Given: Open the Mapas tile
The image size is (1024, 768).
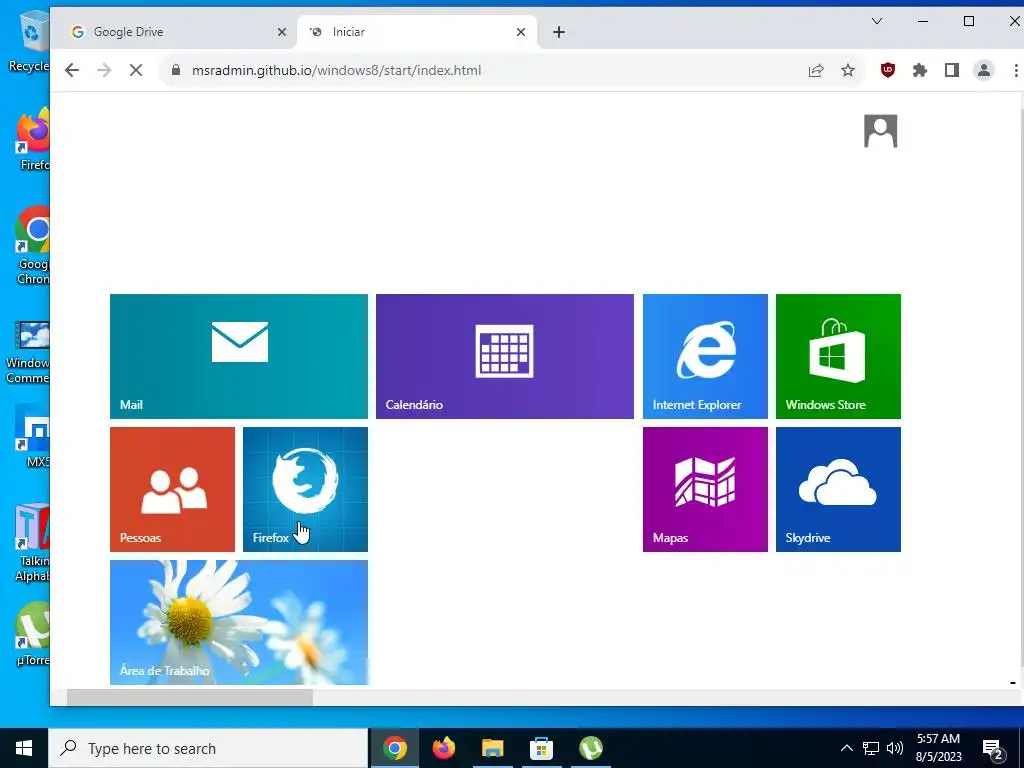Looking at the screenshot, I should [x=705, y=489].
